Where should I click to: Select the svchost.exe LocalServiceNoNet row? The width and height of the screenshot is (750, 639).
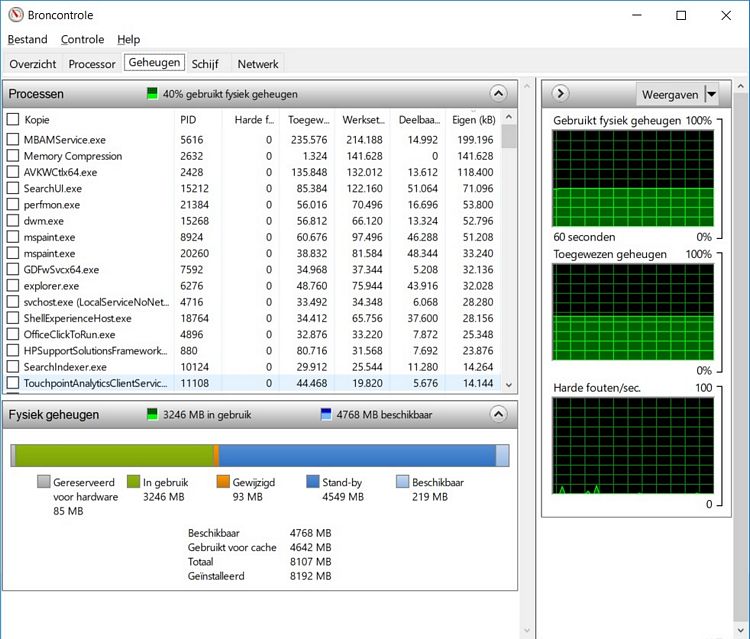click(253, 302)
